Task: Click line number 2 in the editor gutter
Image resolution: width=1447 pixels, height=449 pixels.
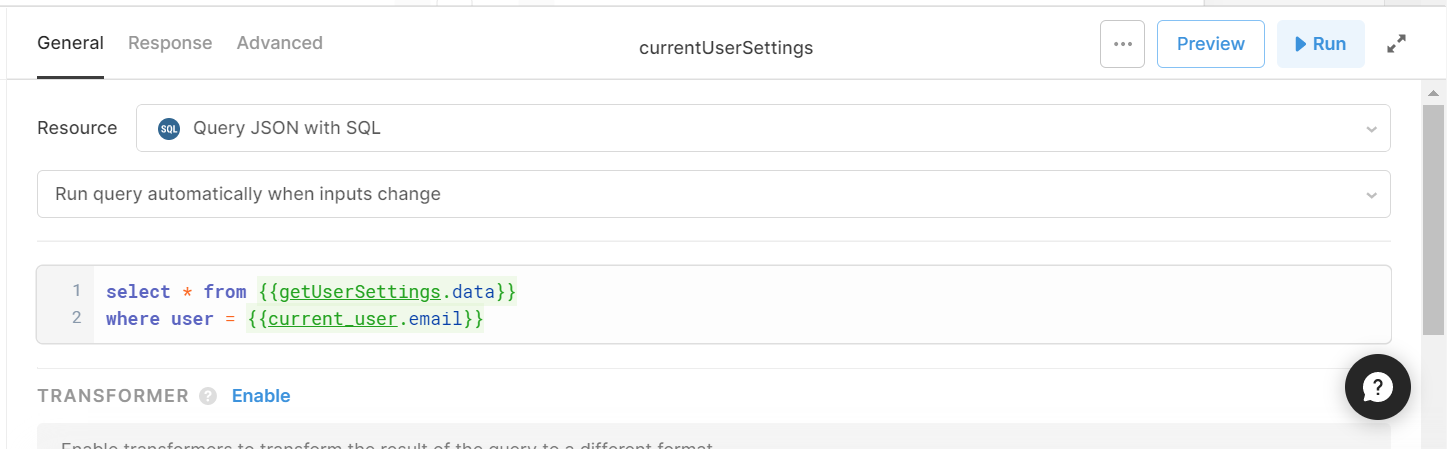Action: coord(76,318)
